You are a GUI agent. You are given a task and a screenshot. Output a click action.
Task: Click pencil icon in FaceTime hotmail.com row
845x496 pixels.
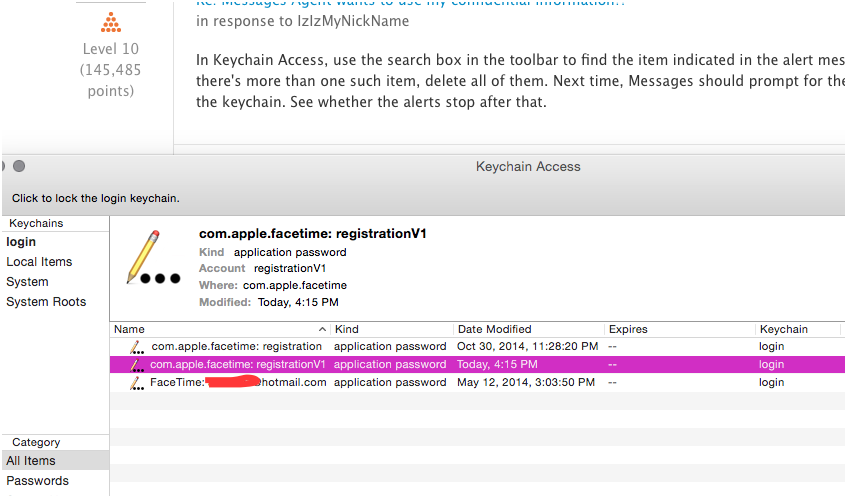(137, 383)
